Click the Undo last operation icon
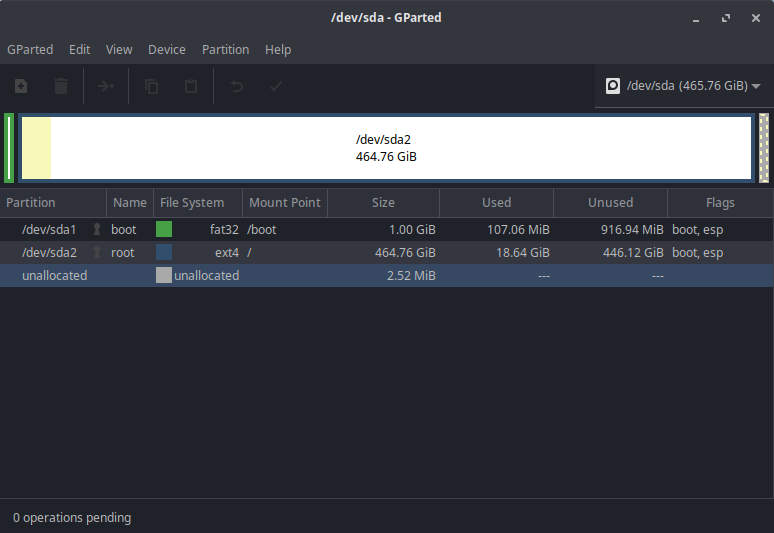This screenshot has width=774, height=533. [x=237, y=87]
